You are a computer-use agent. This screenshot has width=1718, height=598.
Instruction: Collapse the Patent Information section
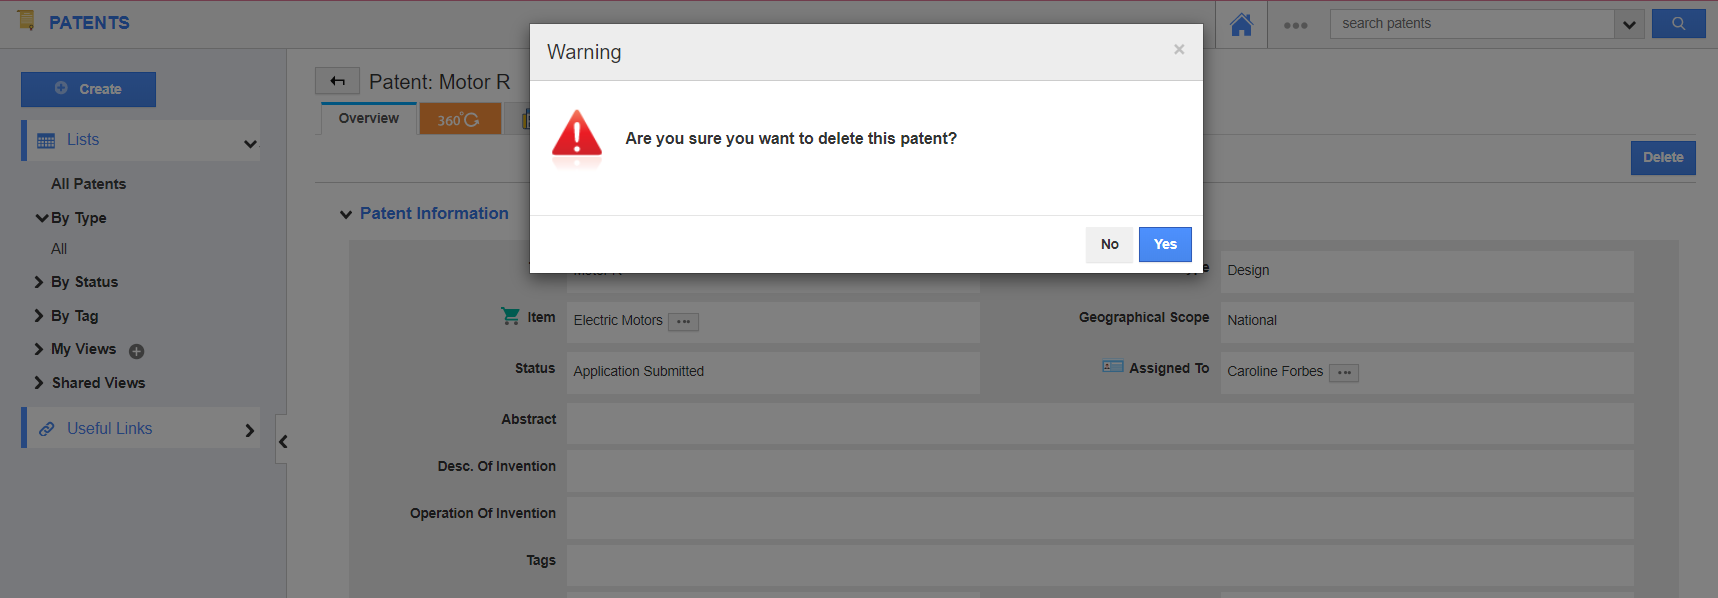click(346, 214)
